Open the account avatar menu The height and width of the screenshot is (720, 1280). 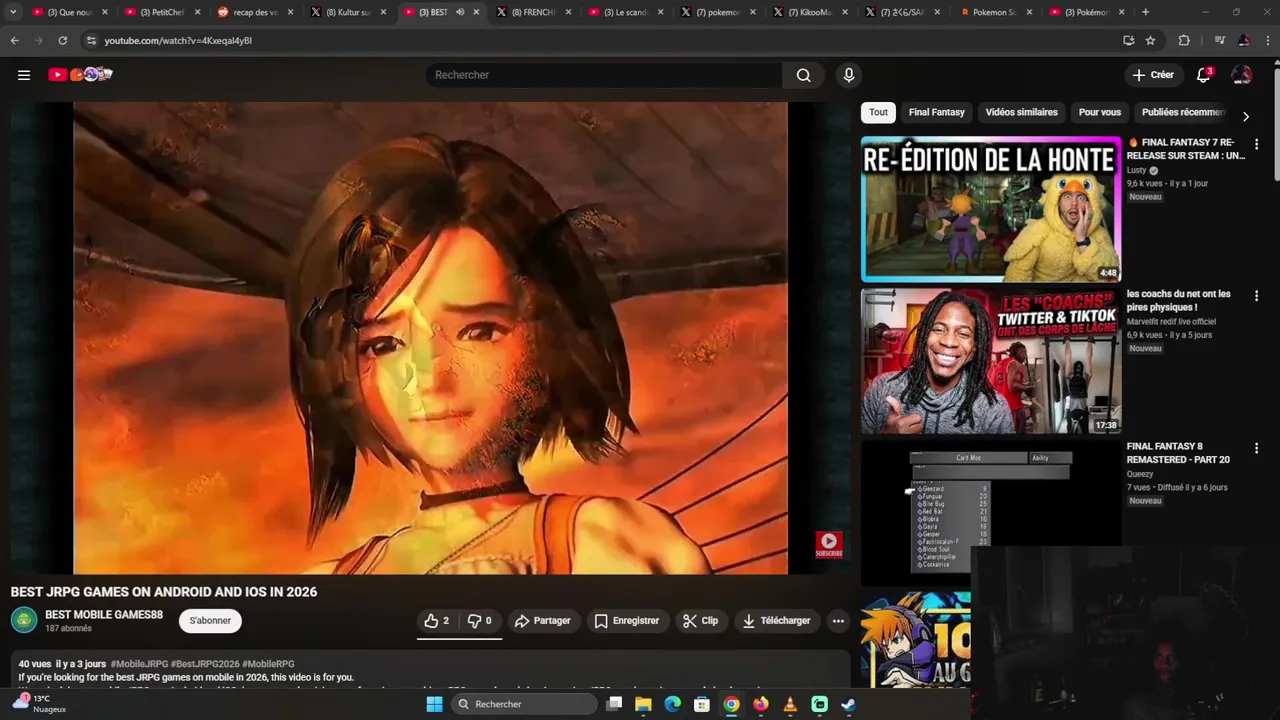(1241, 75)
